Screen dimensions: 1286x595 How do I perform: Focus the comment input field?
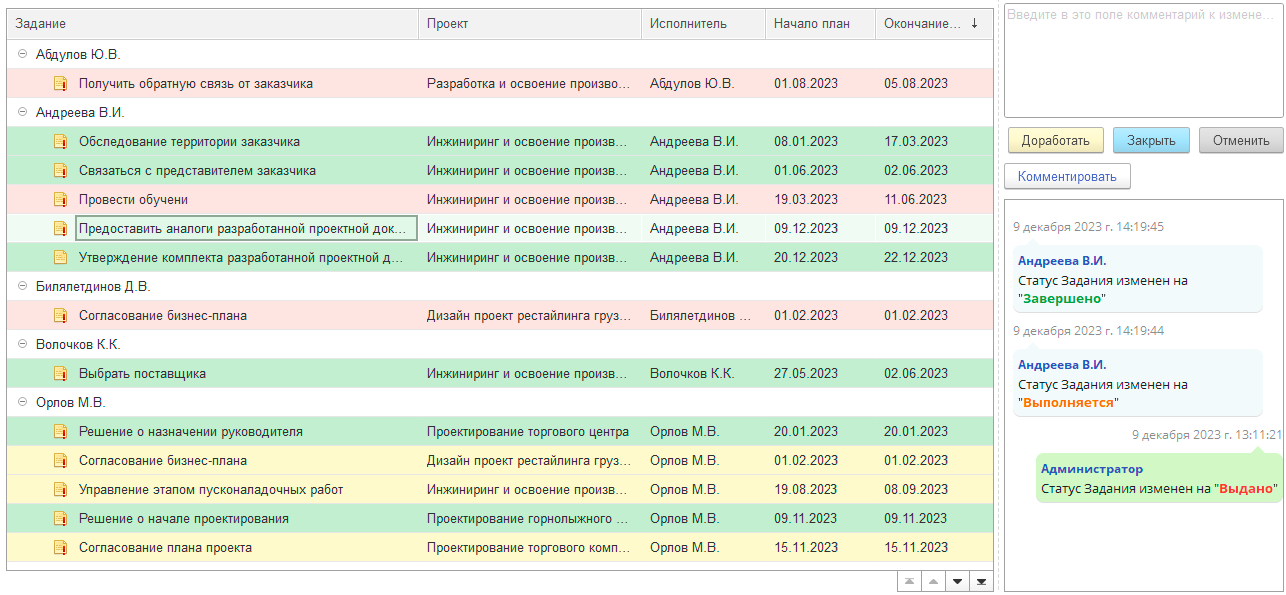tap(1143, 60)
